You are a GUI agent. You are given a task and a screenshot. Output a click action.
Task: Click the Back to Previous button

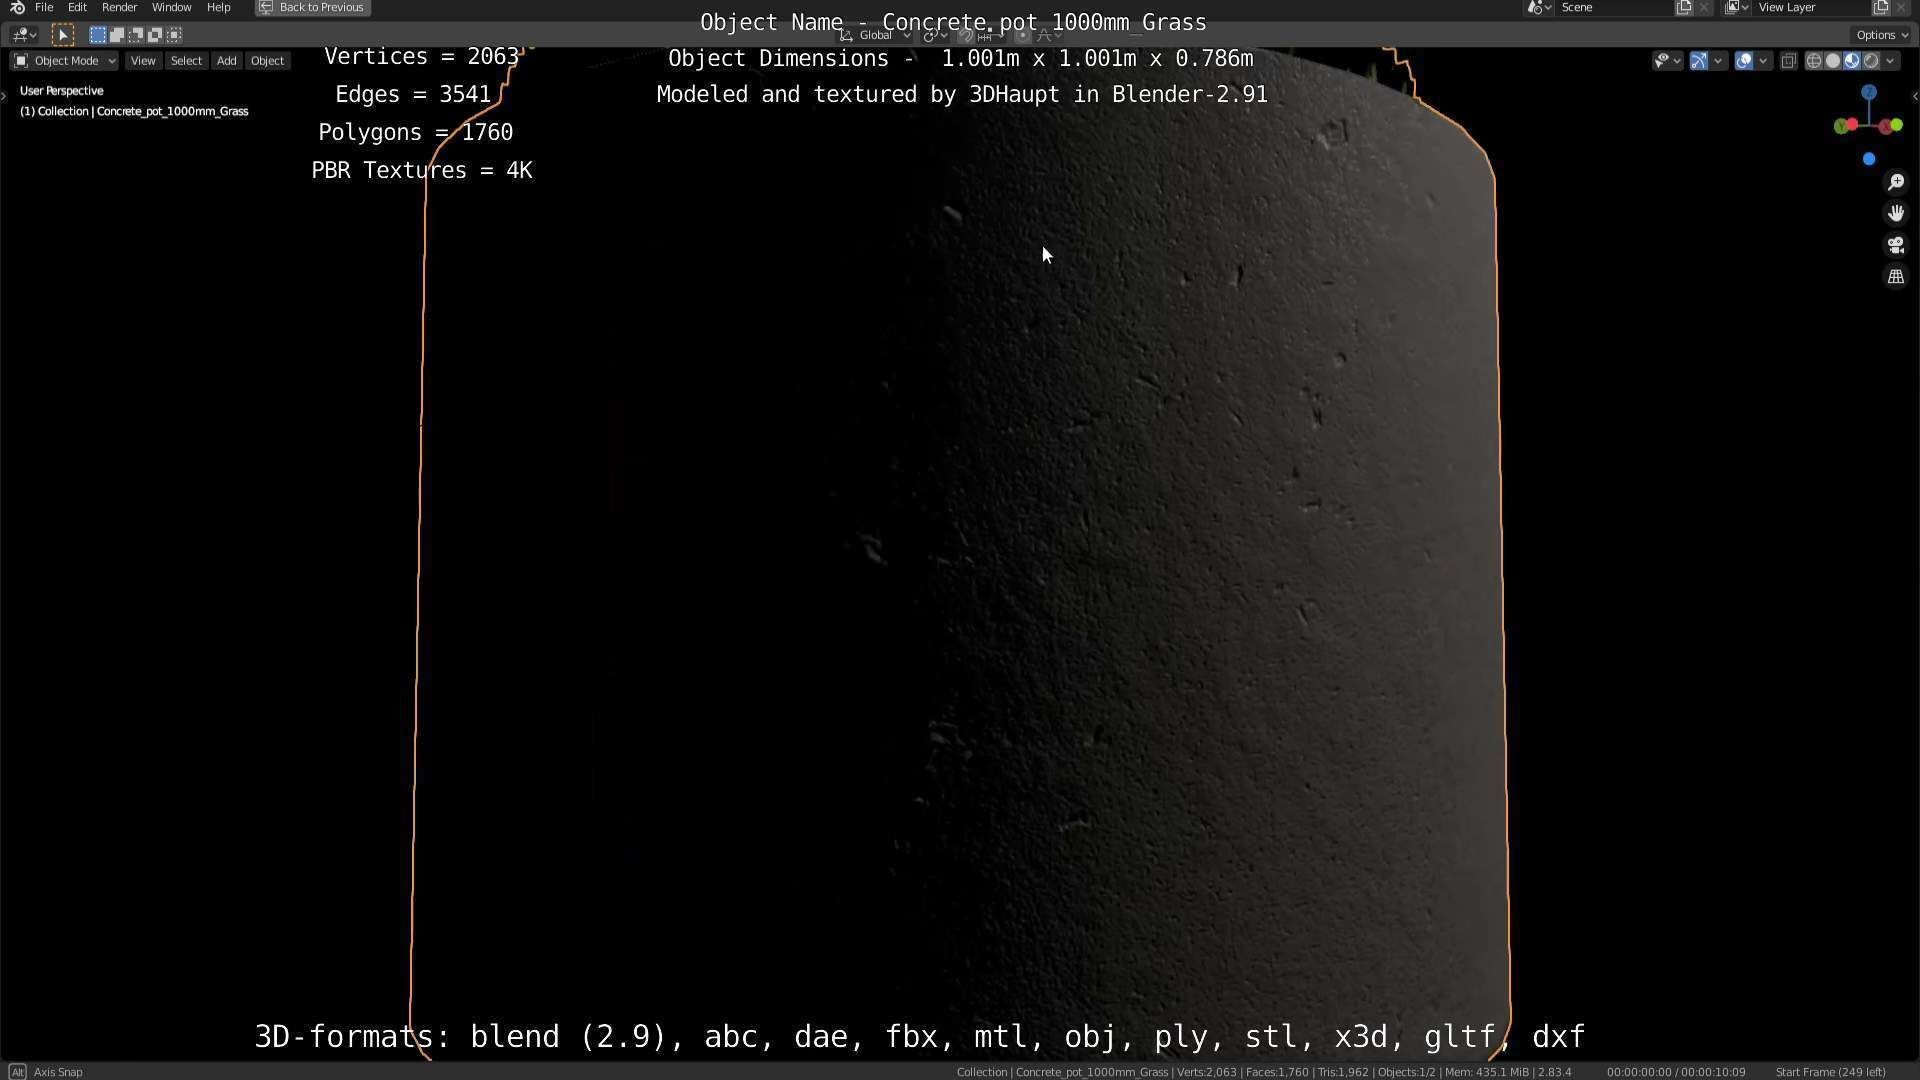(312, 7)
